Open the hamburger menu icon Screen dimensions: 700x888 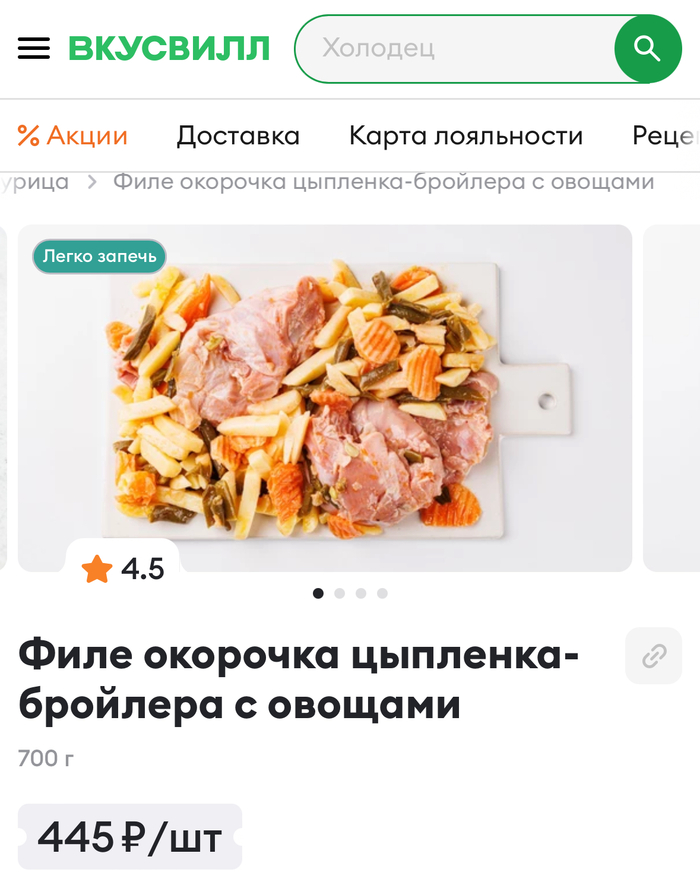point(33,48)
